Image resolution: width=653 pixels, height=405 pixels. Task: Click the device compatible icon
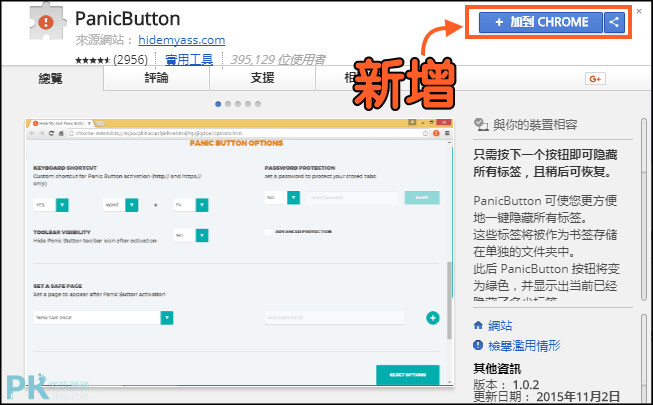pyautogui.click(x=481, y=125)
